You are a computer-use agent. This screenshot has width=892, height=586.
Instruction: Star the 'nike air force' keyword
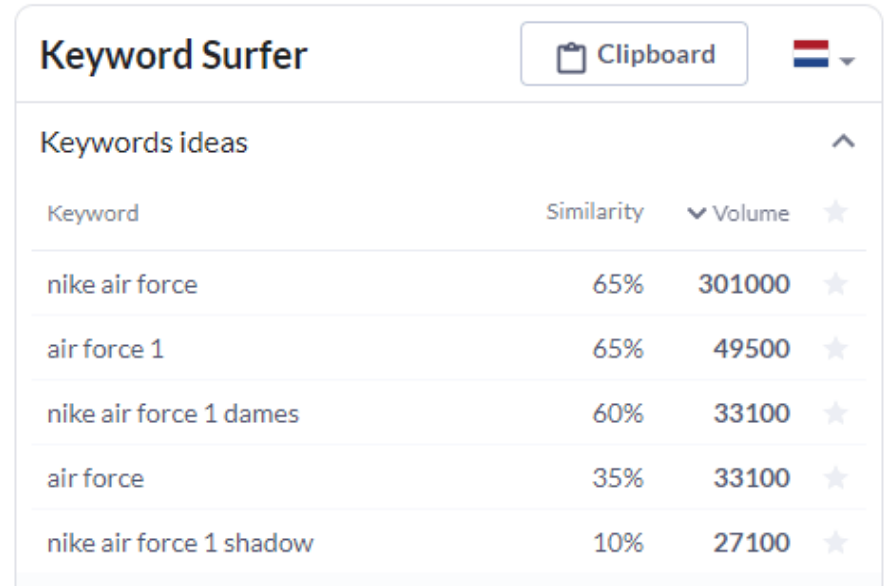[x=836, y=283]
